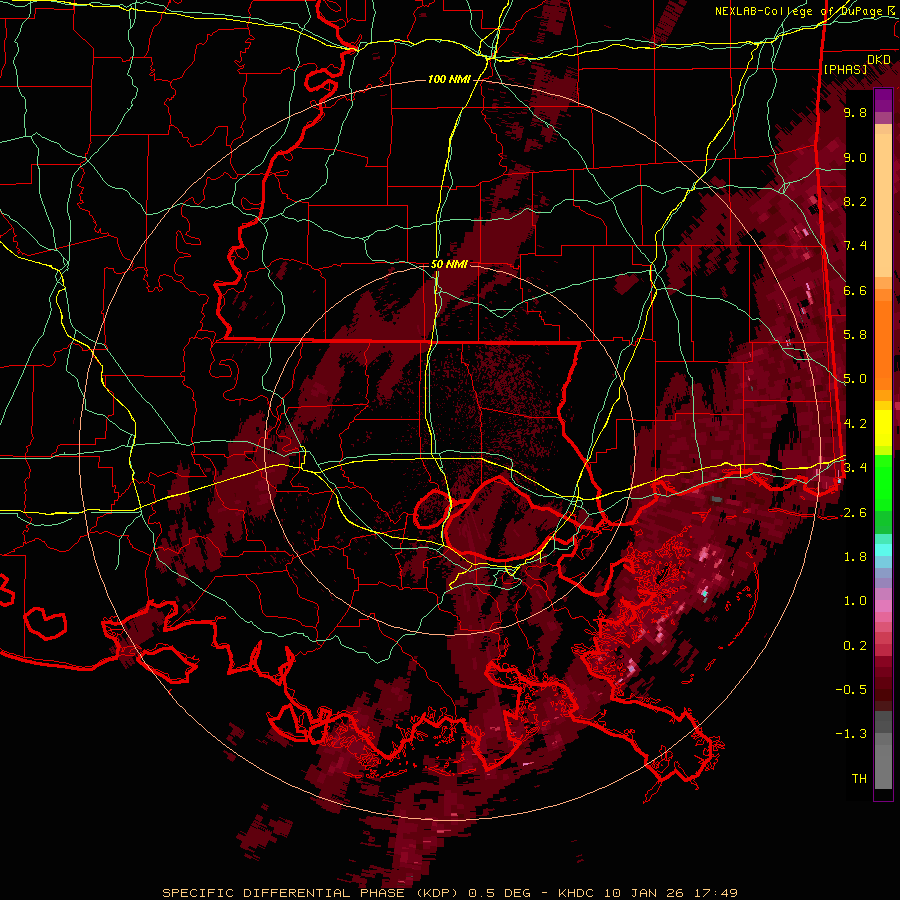Image resolution: width=900 pixels, height=900 pixels.
Task: Click the 1.8 value on color scale
Action: [x=855, y=557]
